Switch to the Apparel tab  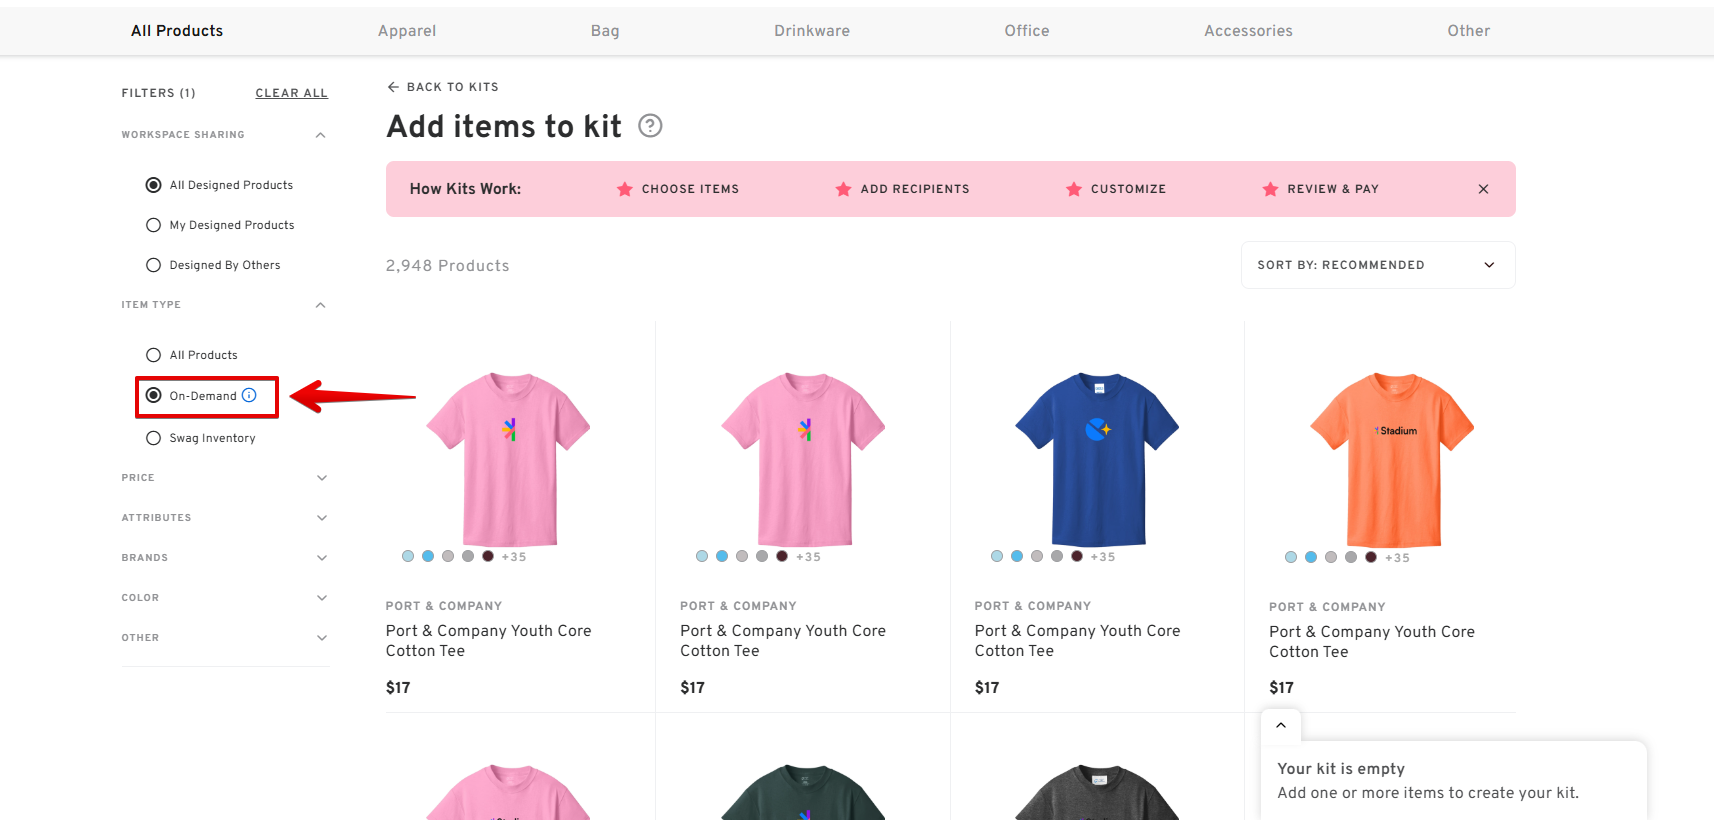[x=407, y=31]
